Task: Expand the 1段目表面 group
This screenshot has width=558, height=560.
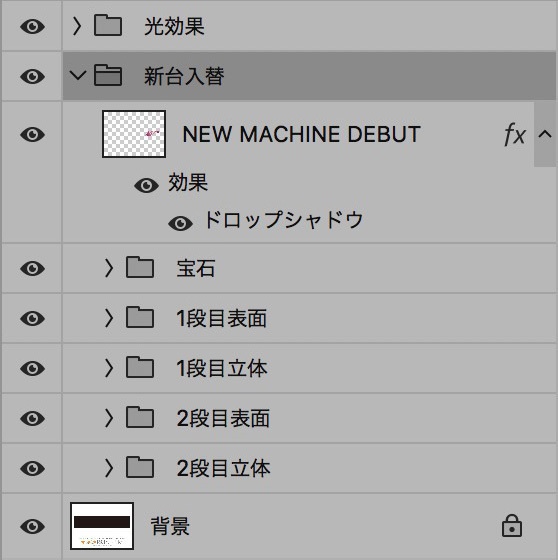Action: pyautogui.click(x=109, y=318)
